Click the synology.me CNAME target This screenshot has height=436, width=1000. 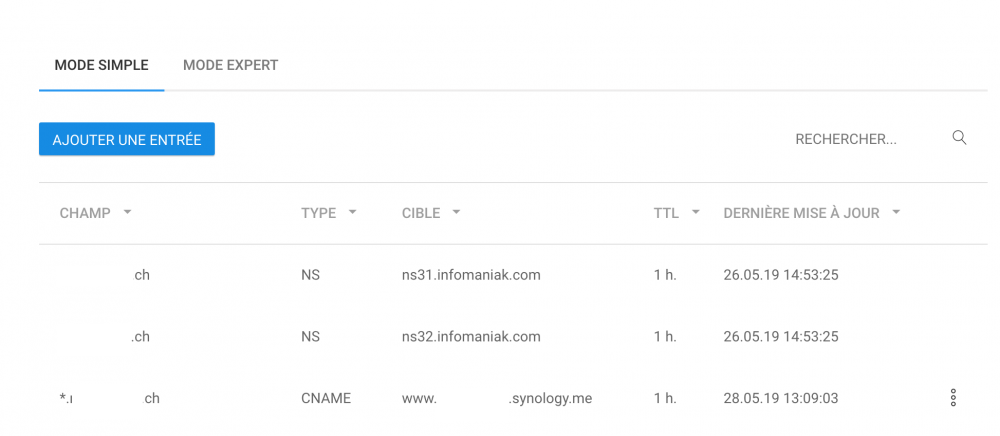click(x=497, y=398)
